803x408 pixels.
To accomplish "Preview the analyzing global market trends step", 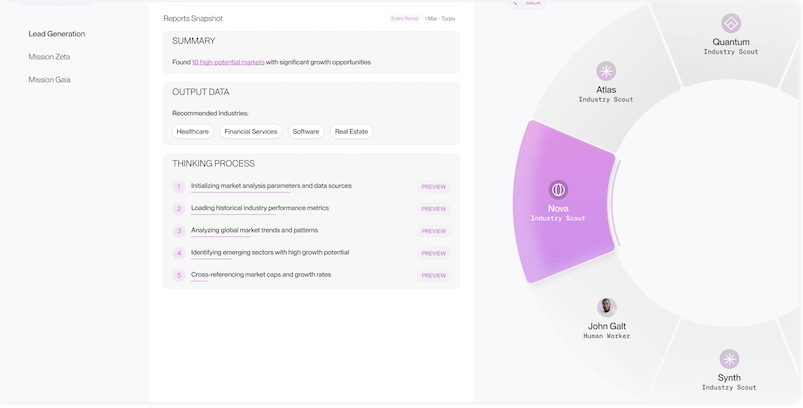I will click(434, 231).
